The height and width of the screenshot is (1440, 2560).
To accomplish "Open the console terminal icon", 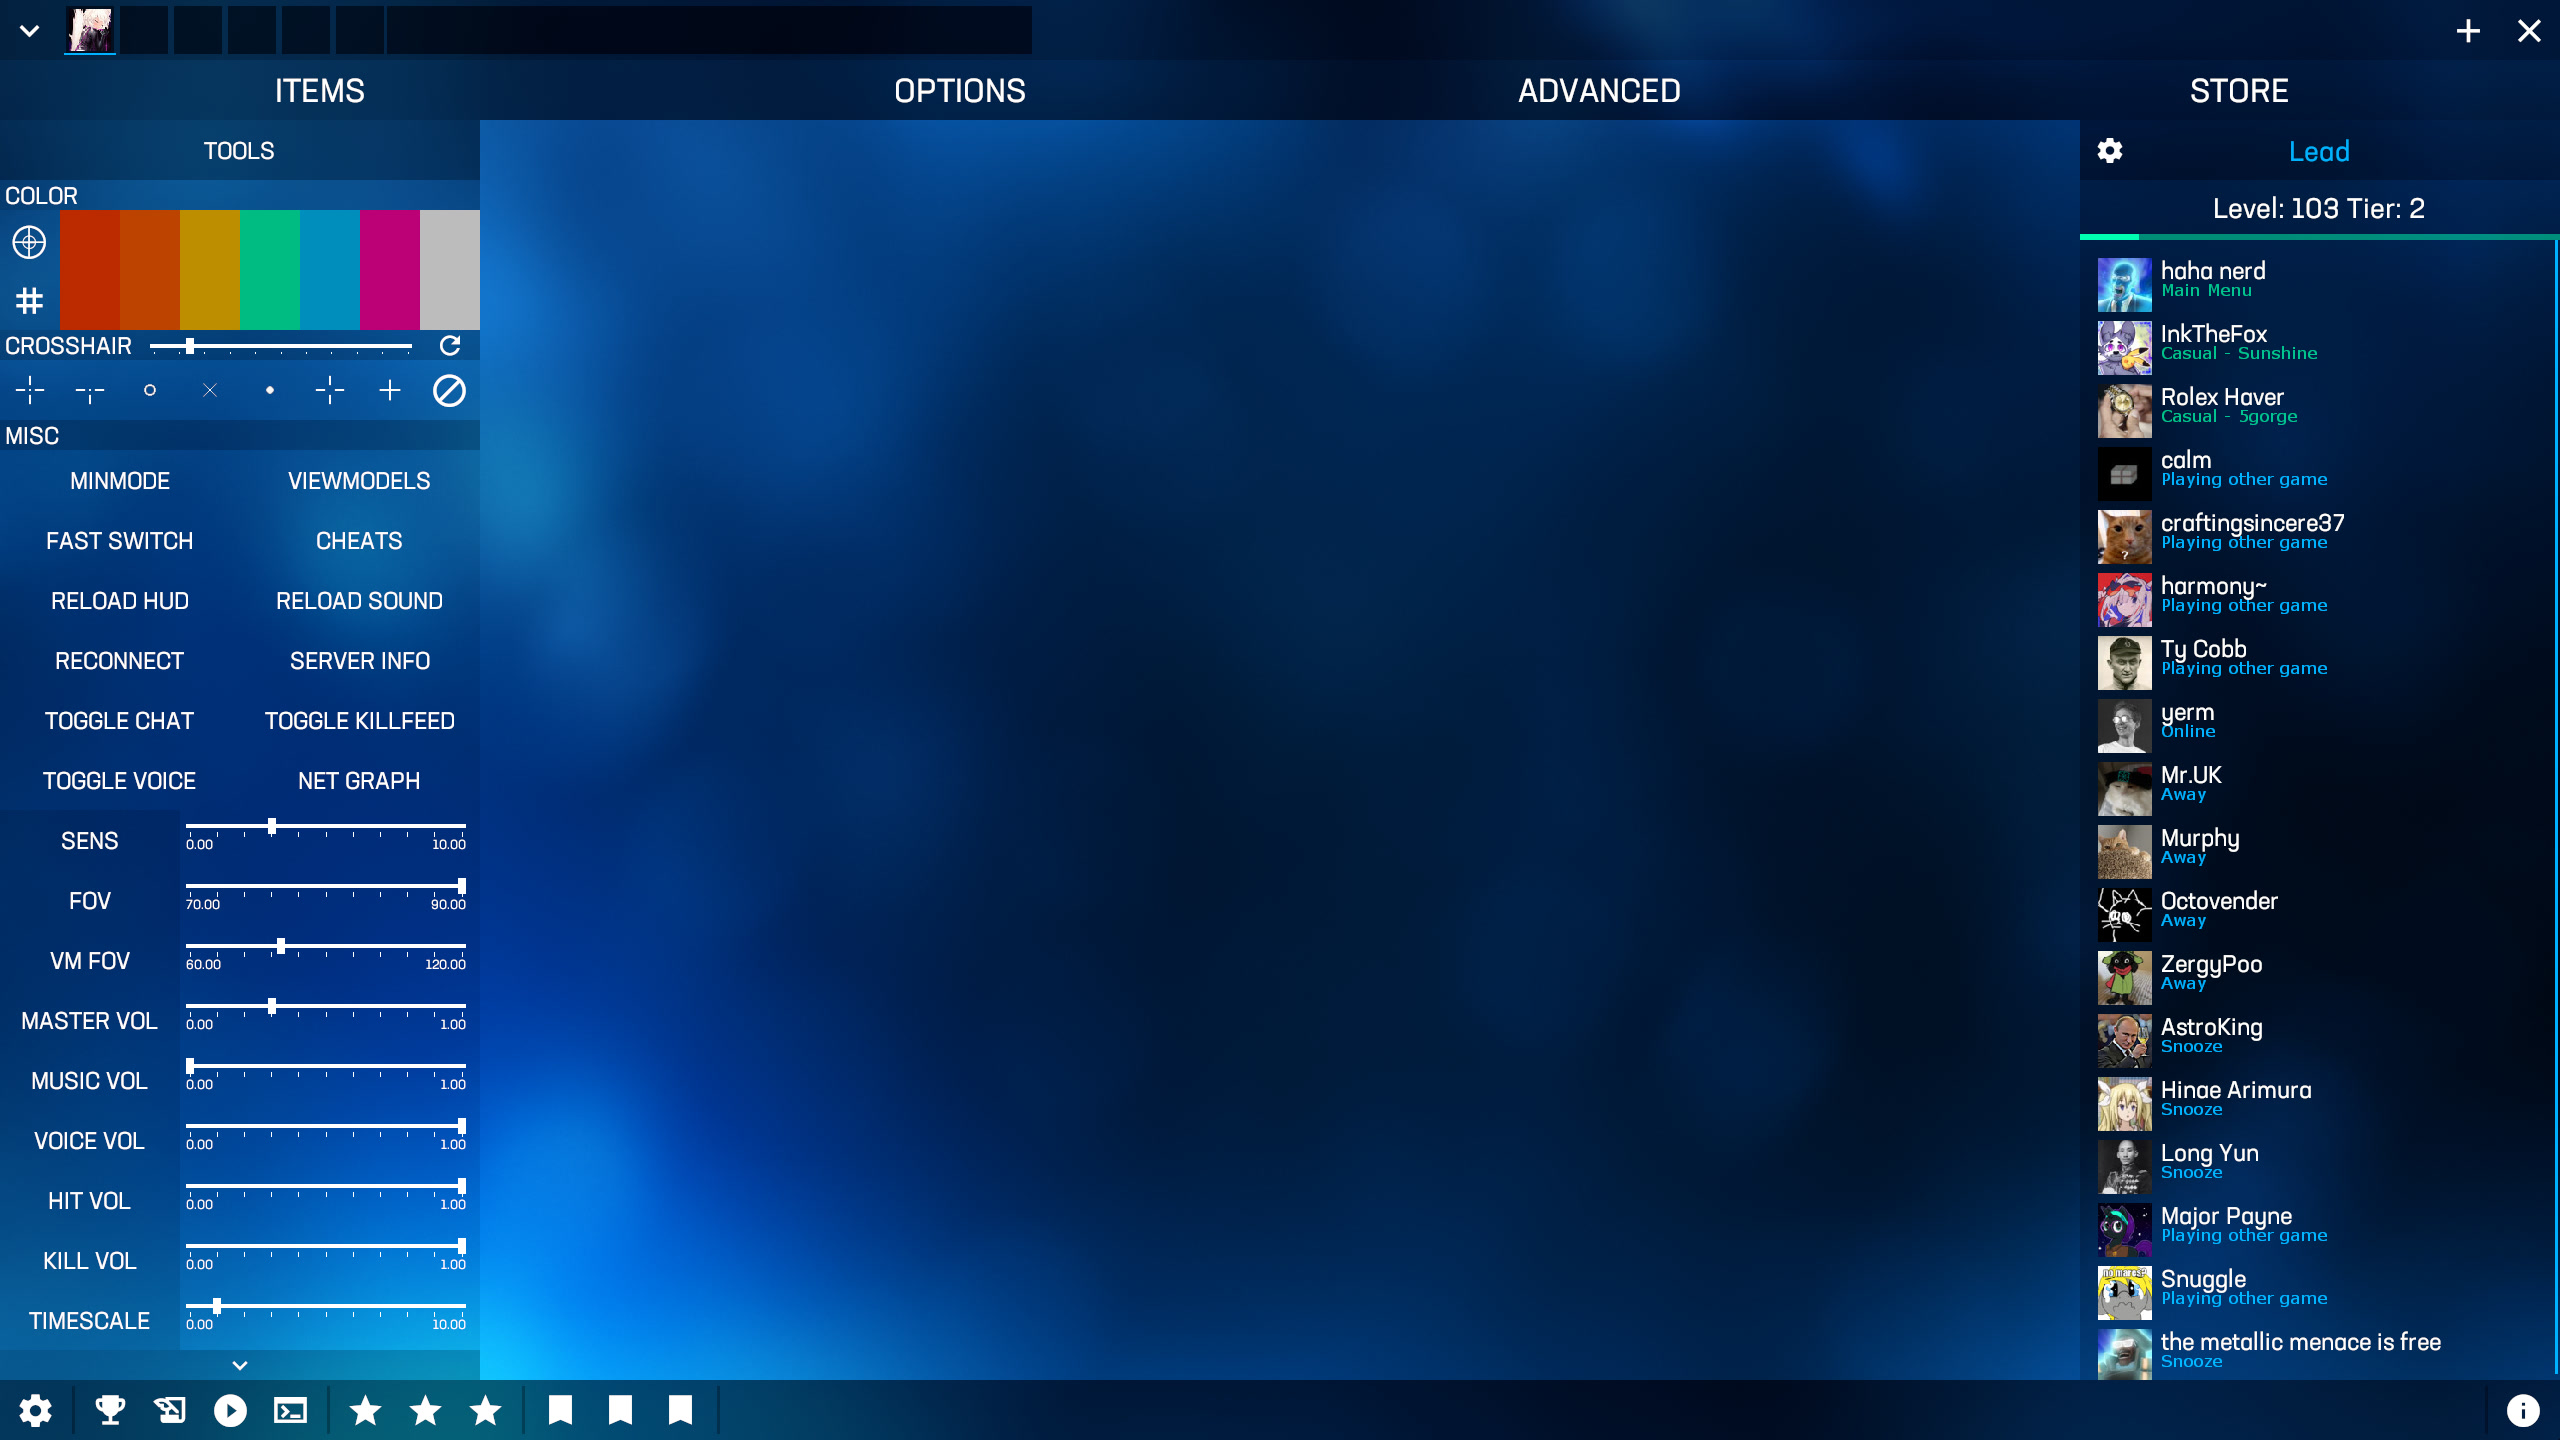I will 290,1410.
